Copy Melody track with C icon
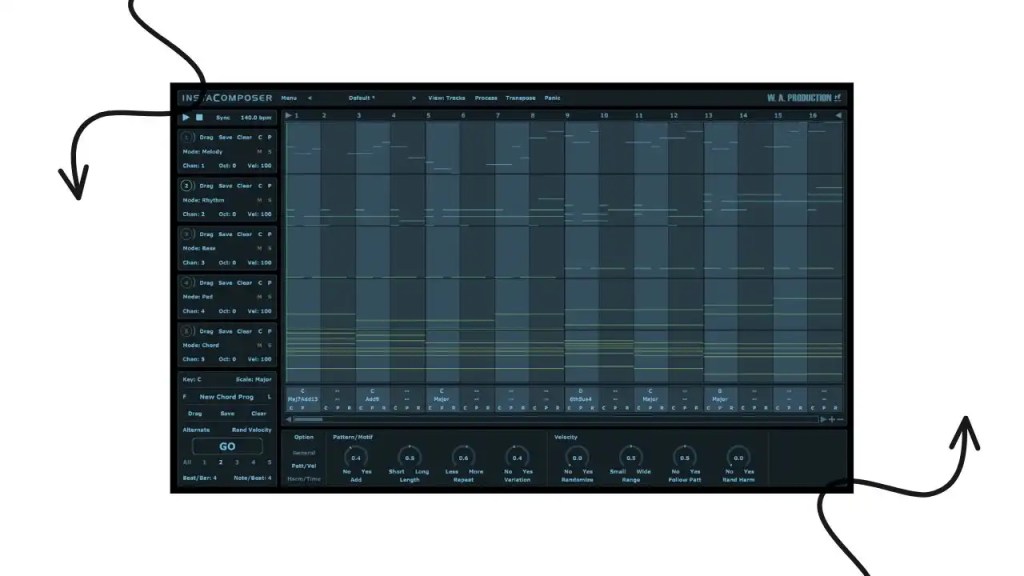1024x576 pixels. pyautogui.click(x=260, y=137)
